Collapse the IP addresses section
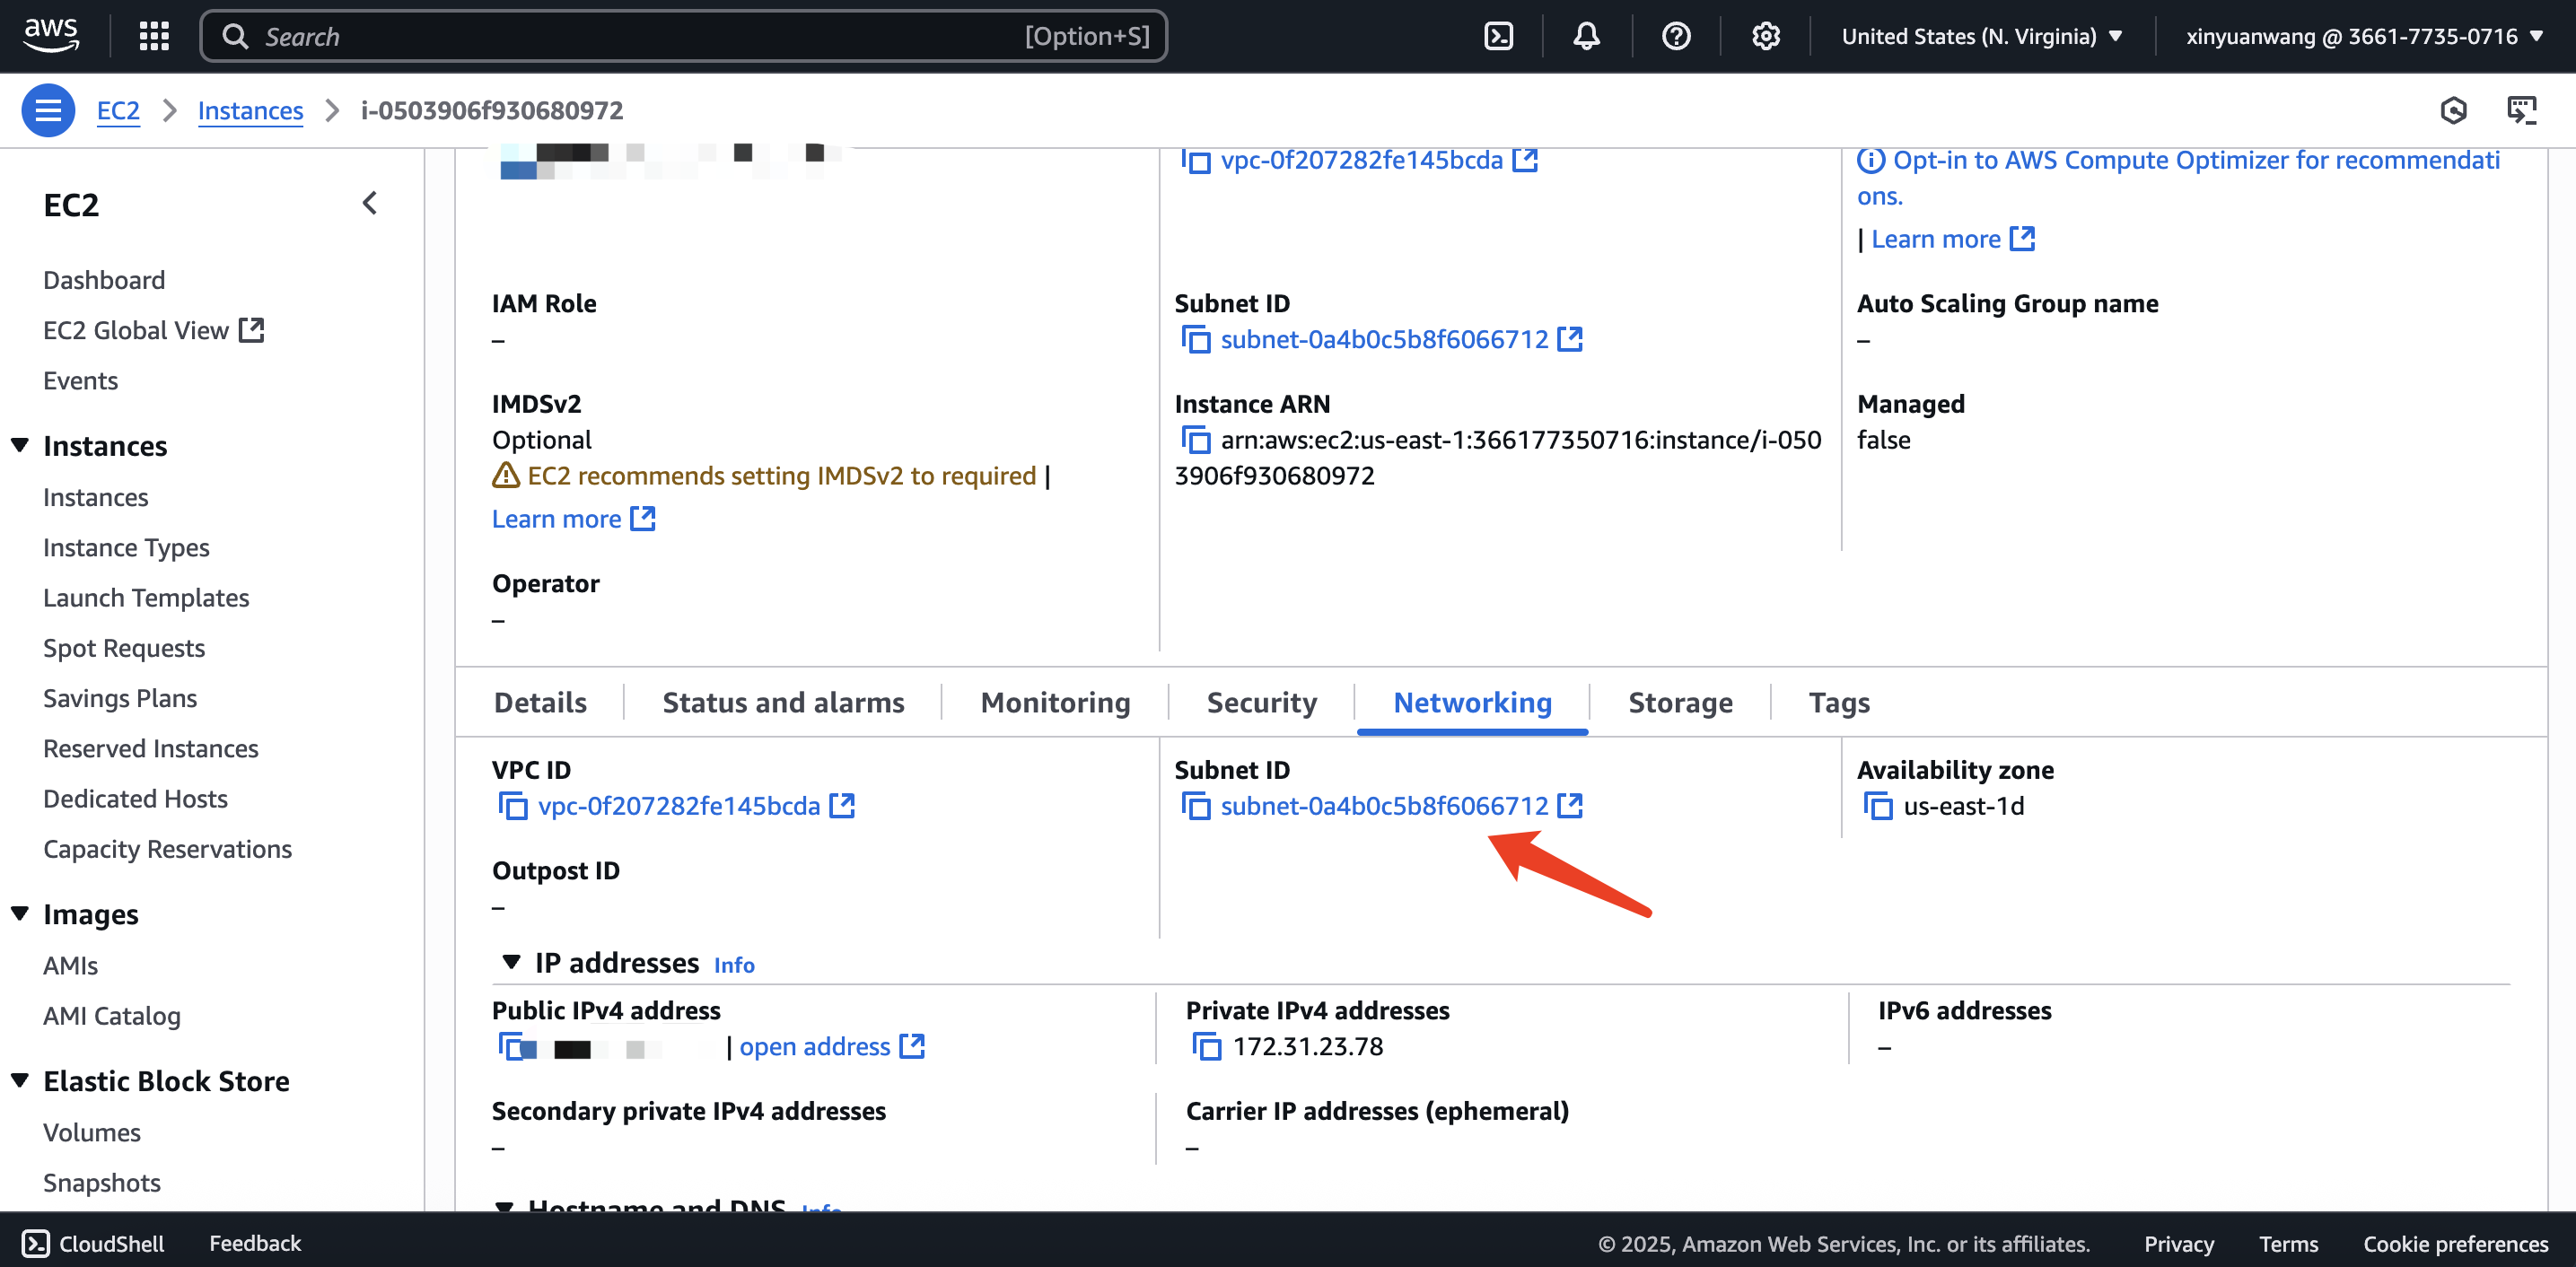The width and height of the screenshot is (2576, 1267). (x=511, y=962)
